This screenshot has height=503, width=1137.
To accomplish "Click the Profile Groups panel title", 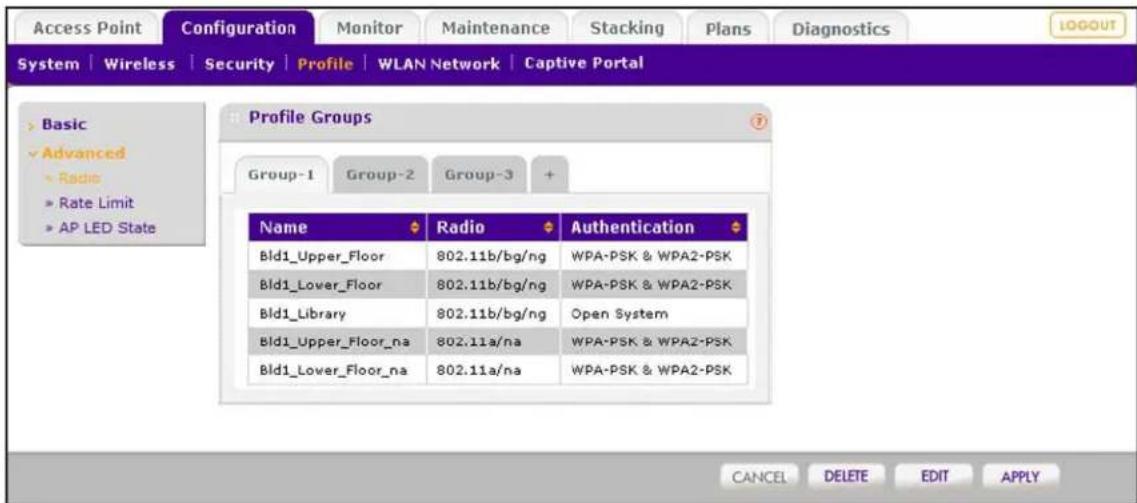I will [x=310, y=117].
